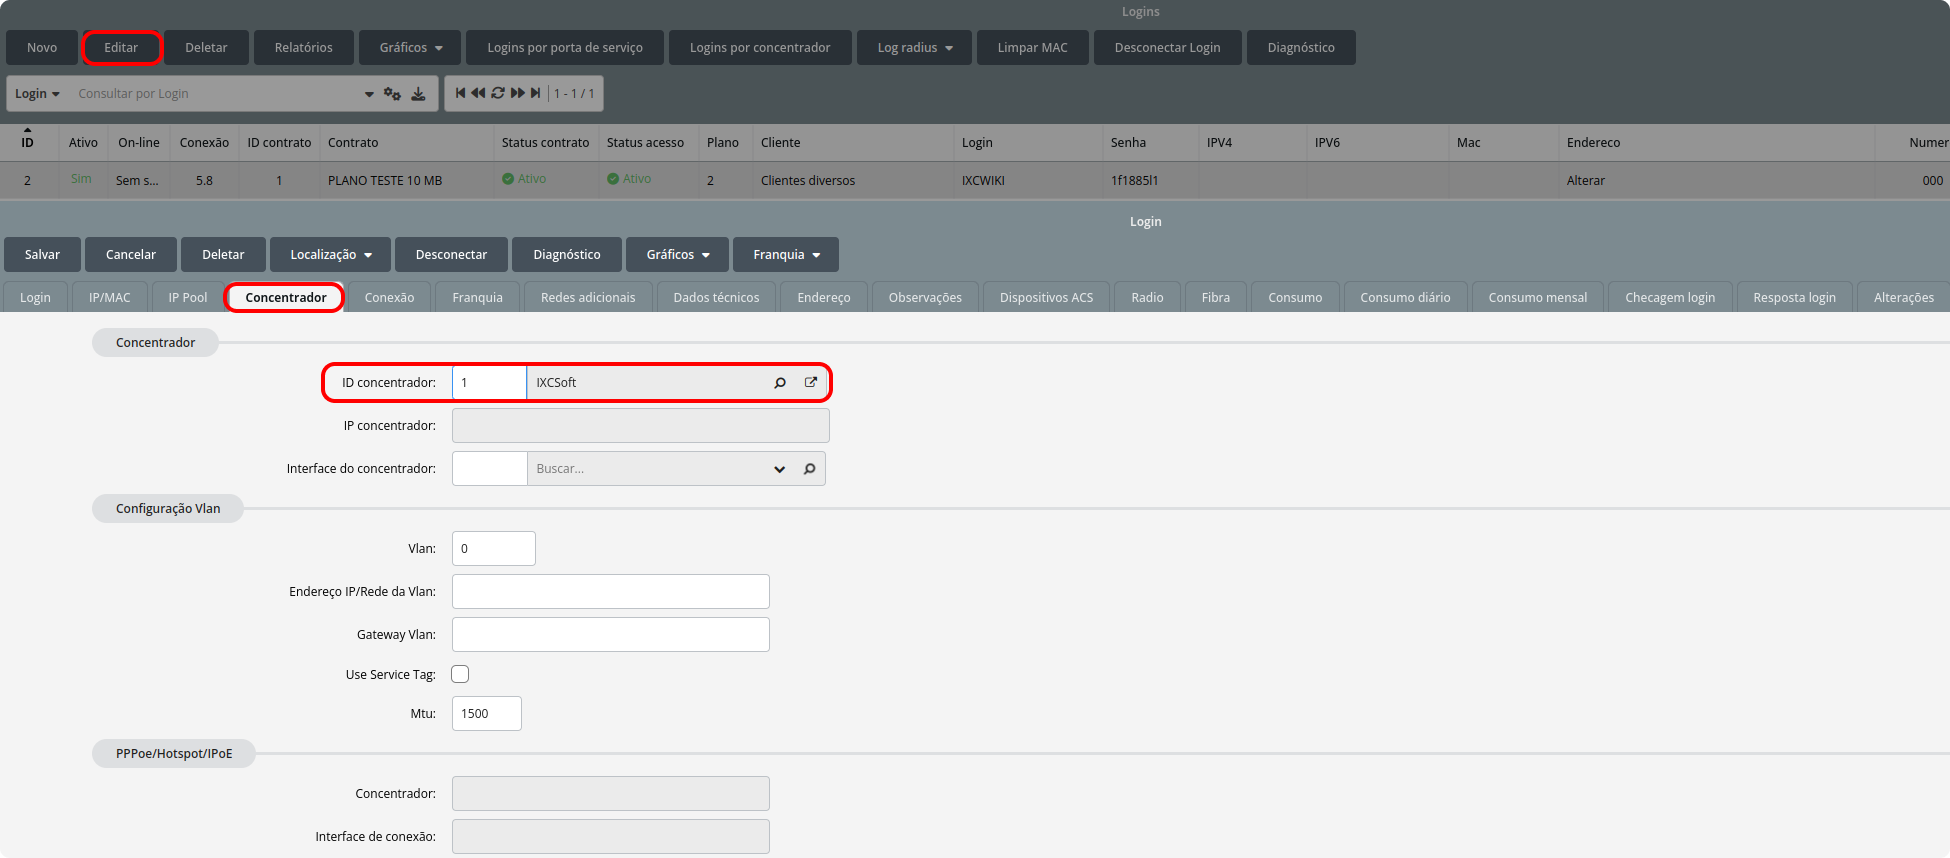Image resolution: width=1950 pixels, height=858 pixels.
Task: Go to next page of logins
Action: tap(518, 93)
